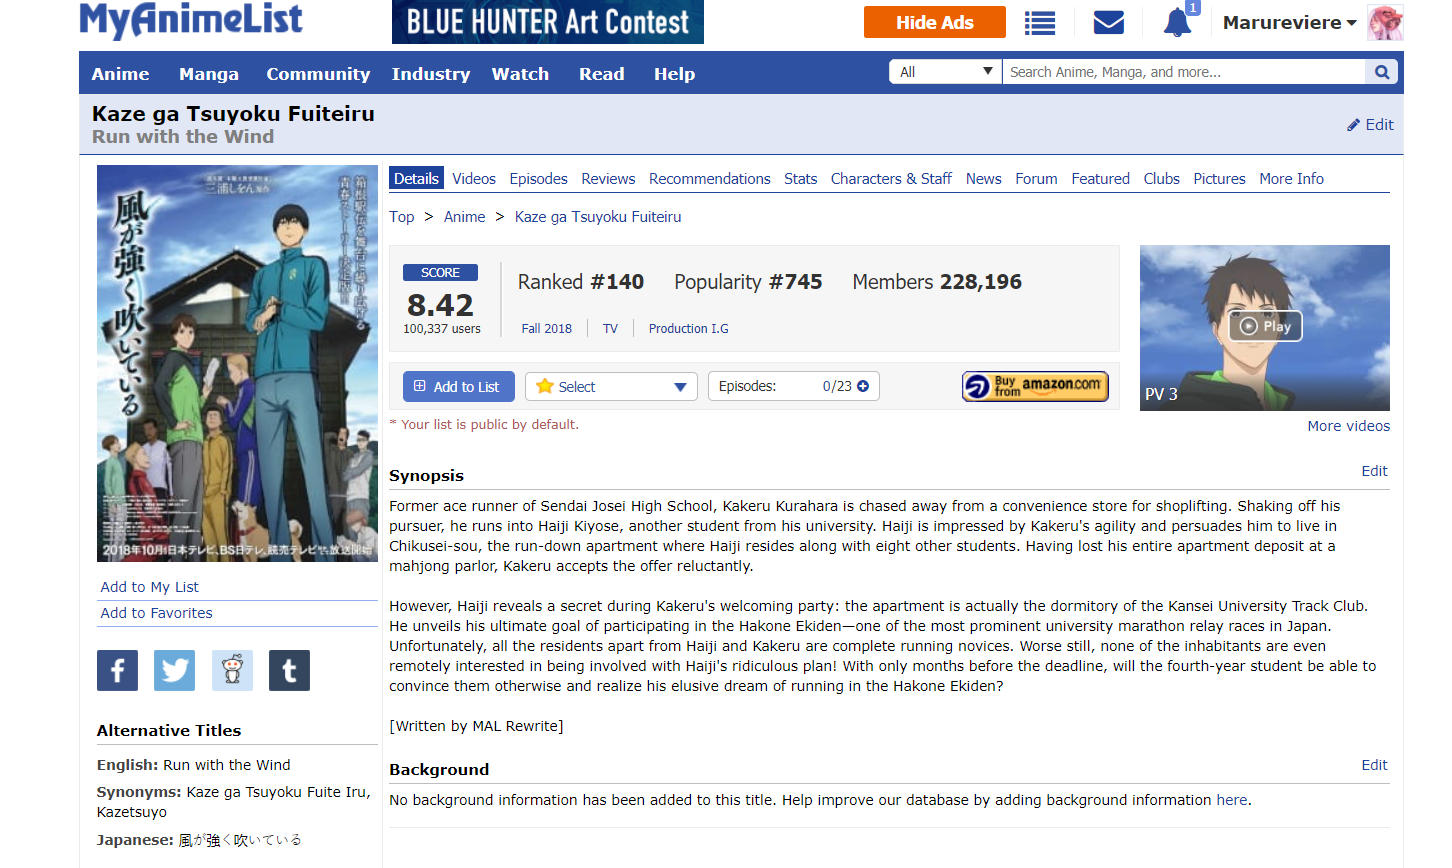Click the Buy from Amazon button

tap(1035, 386)
